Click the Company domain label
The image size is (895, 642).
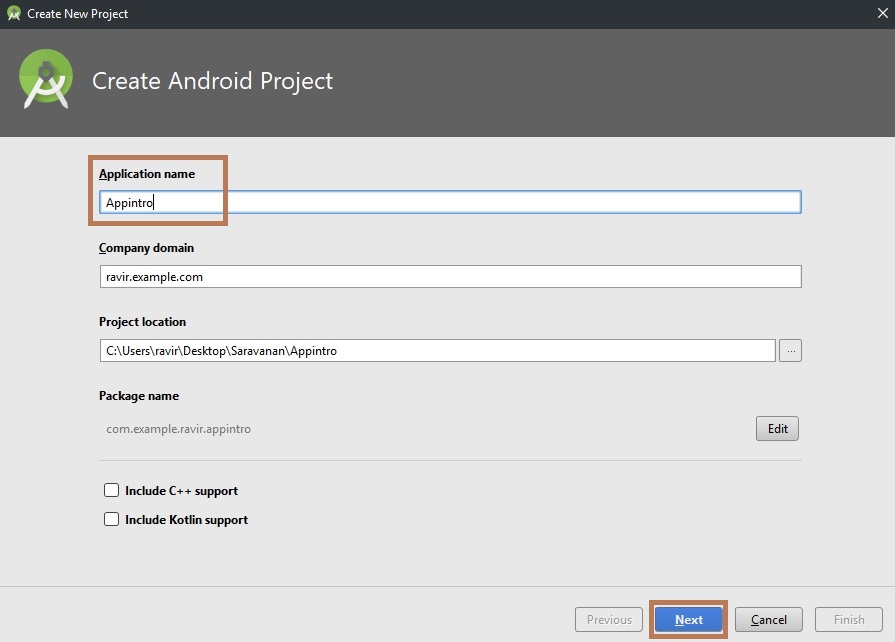point(146,248)
